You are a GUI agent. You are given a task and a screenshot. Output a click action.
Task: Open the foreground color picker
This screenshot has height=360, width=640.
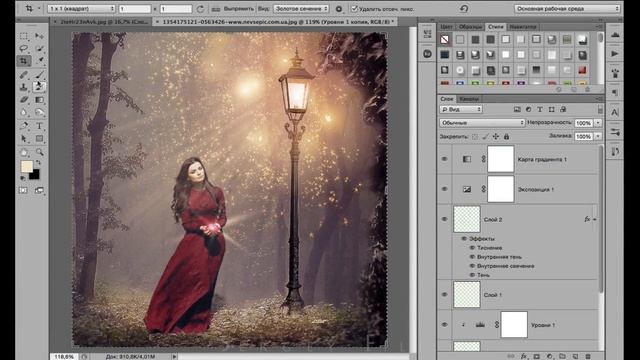[27, 166]
